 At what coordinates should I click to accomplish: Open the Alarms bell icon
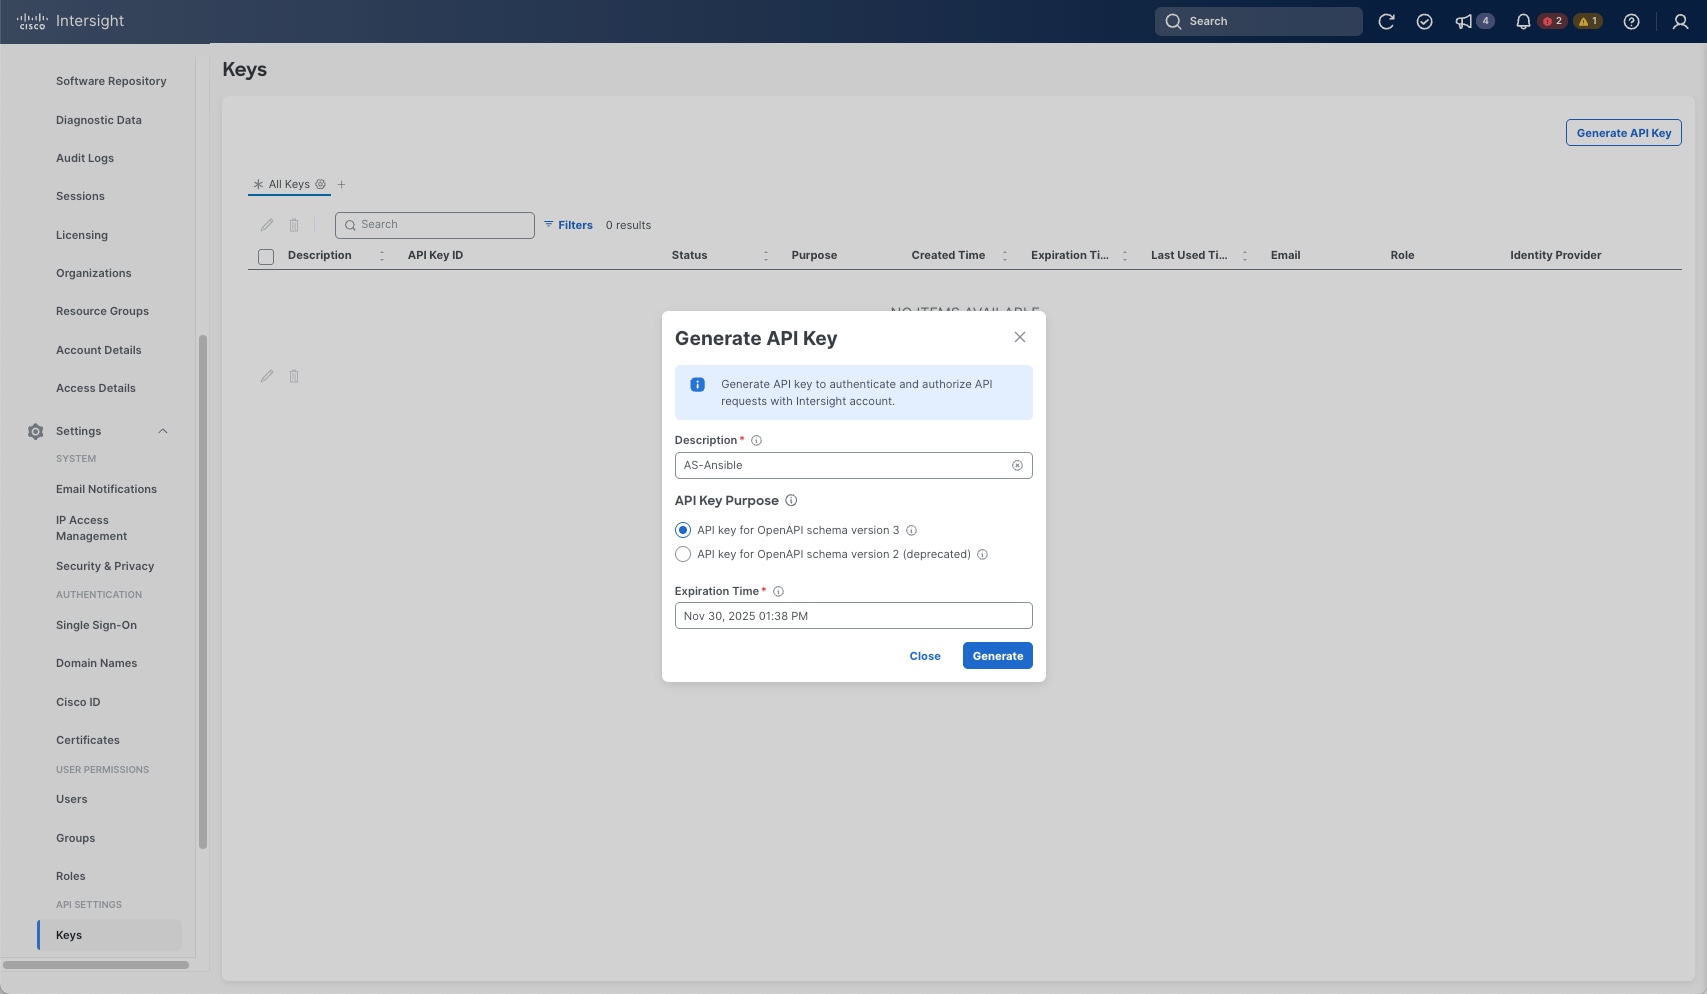[1522, 21]
